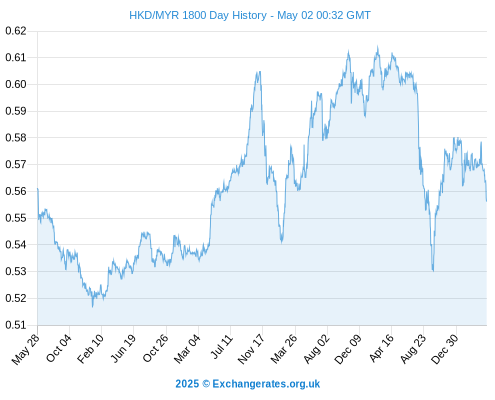Click the Jun 19 x-axis date label
This screenshot has height=400, width=495.
123,349
